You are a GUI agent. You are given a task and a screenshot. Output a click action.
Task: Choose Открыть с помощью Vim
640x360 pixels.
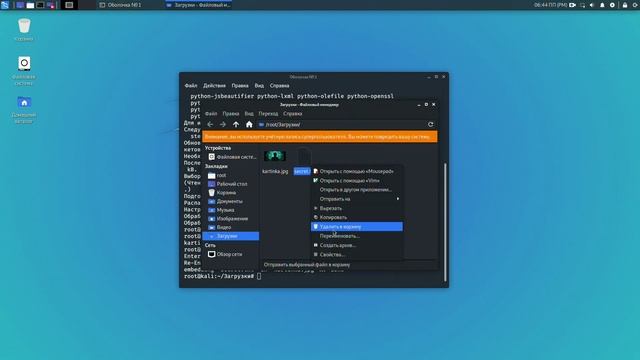tap(357, 180)
